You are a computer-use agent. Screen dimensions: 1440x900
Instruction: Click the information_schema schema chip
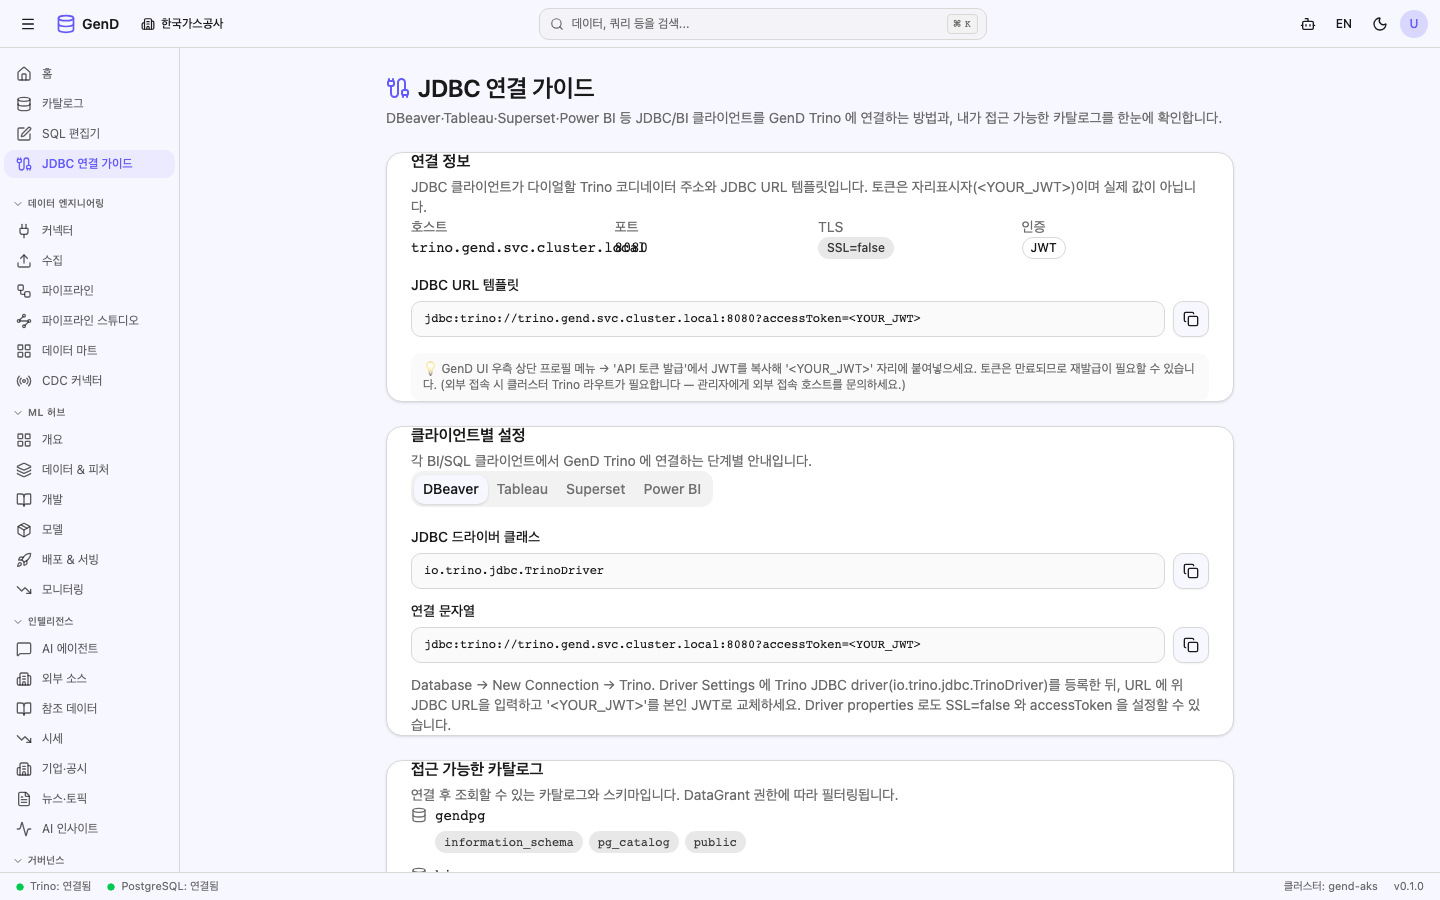pyautogui.click(x=509, y=842)
